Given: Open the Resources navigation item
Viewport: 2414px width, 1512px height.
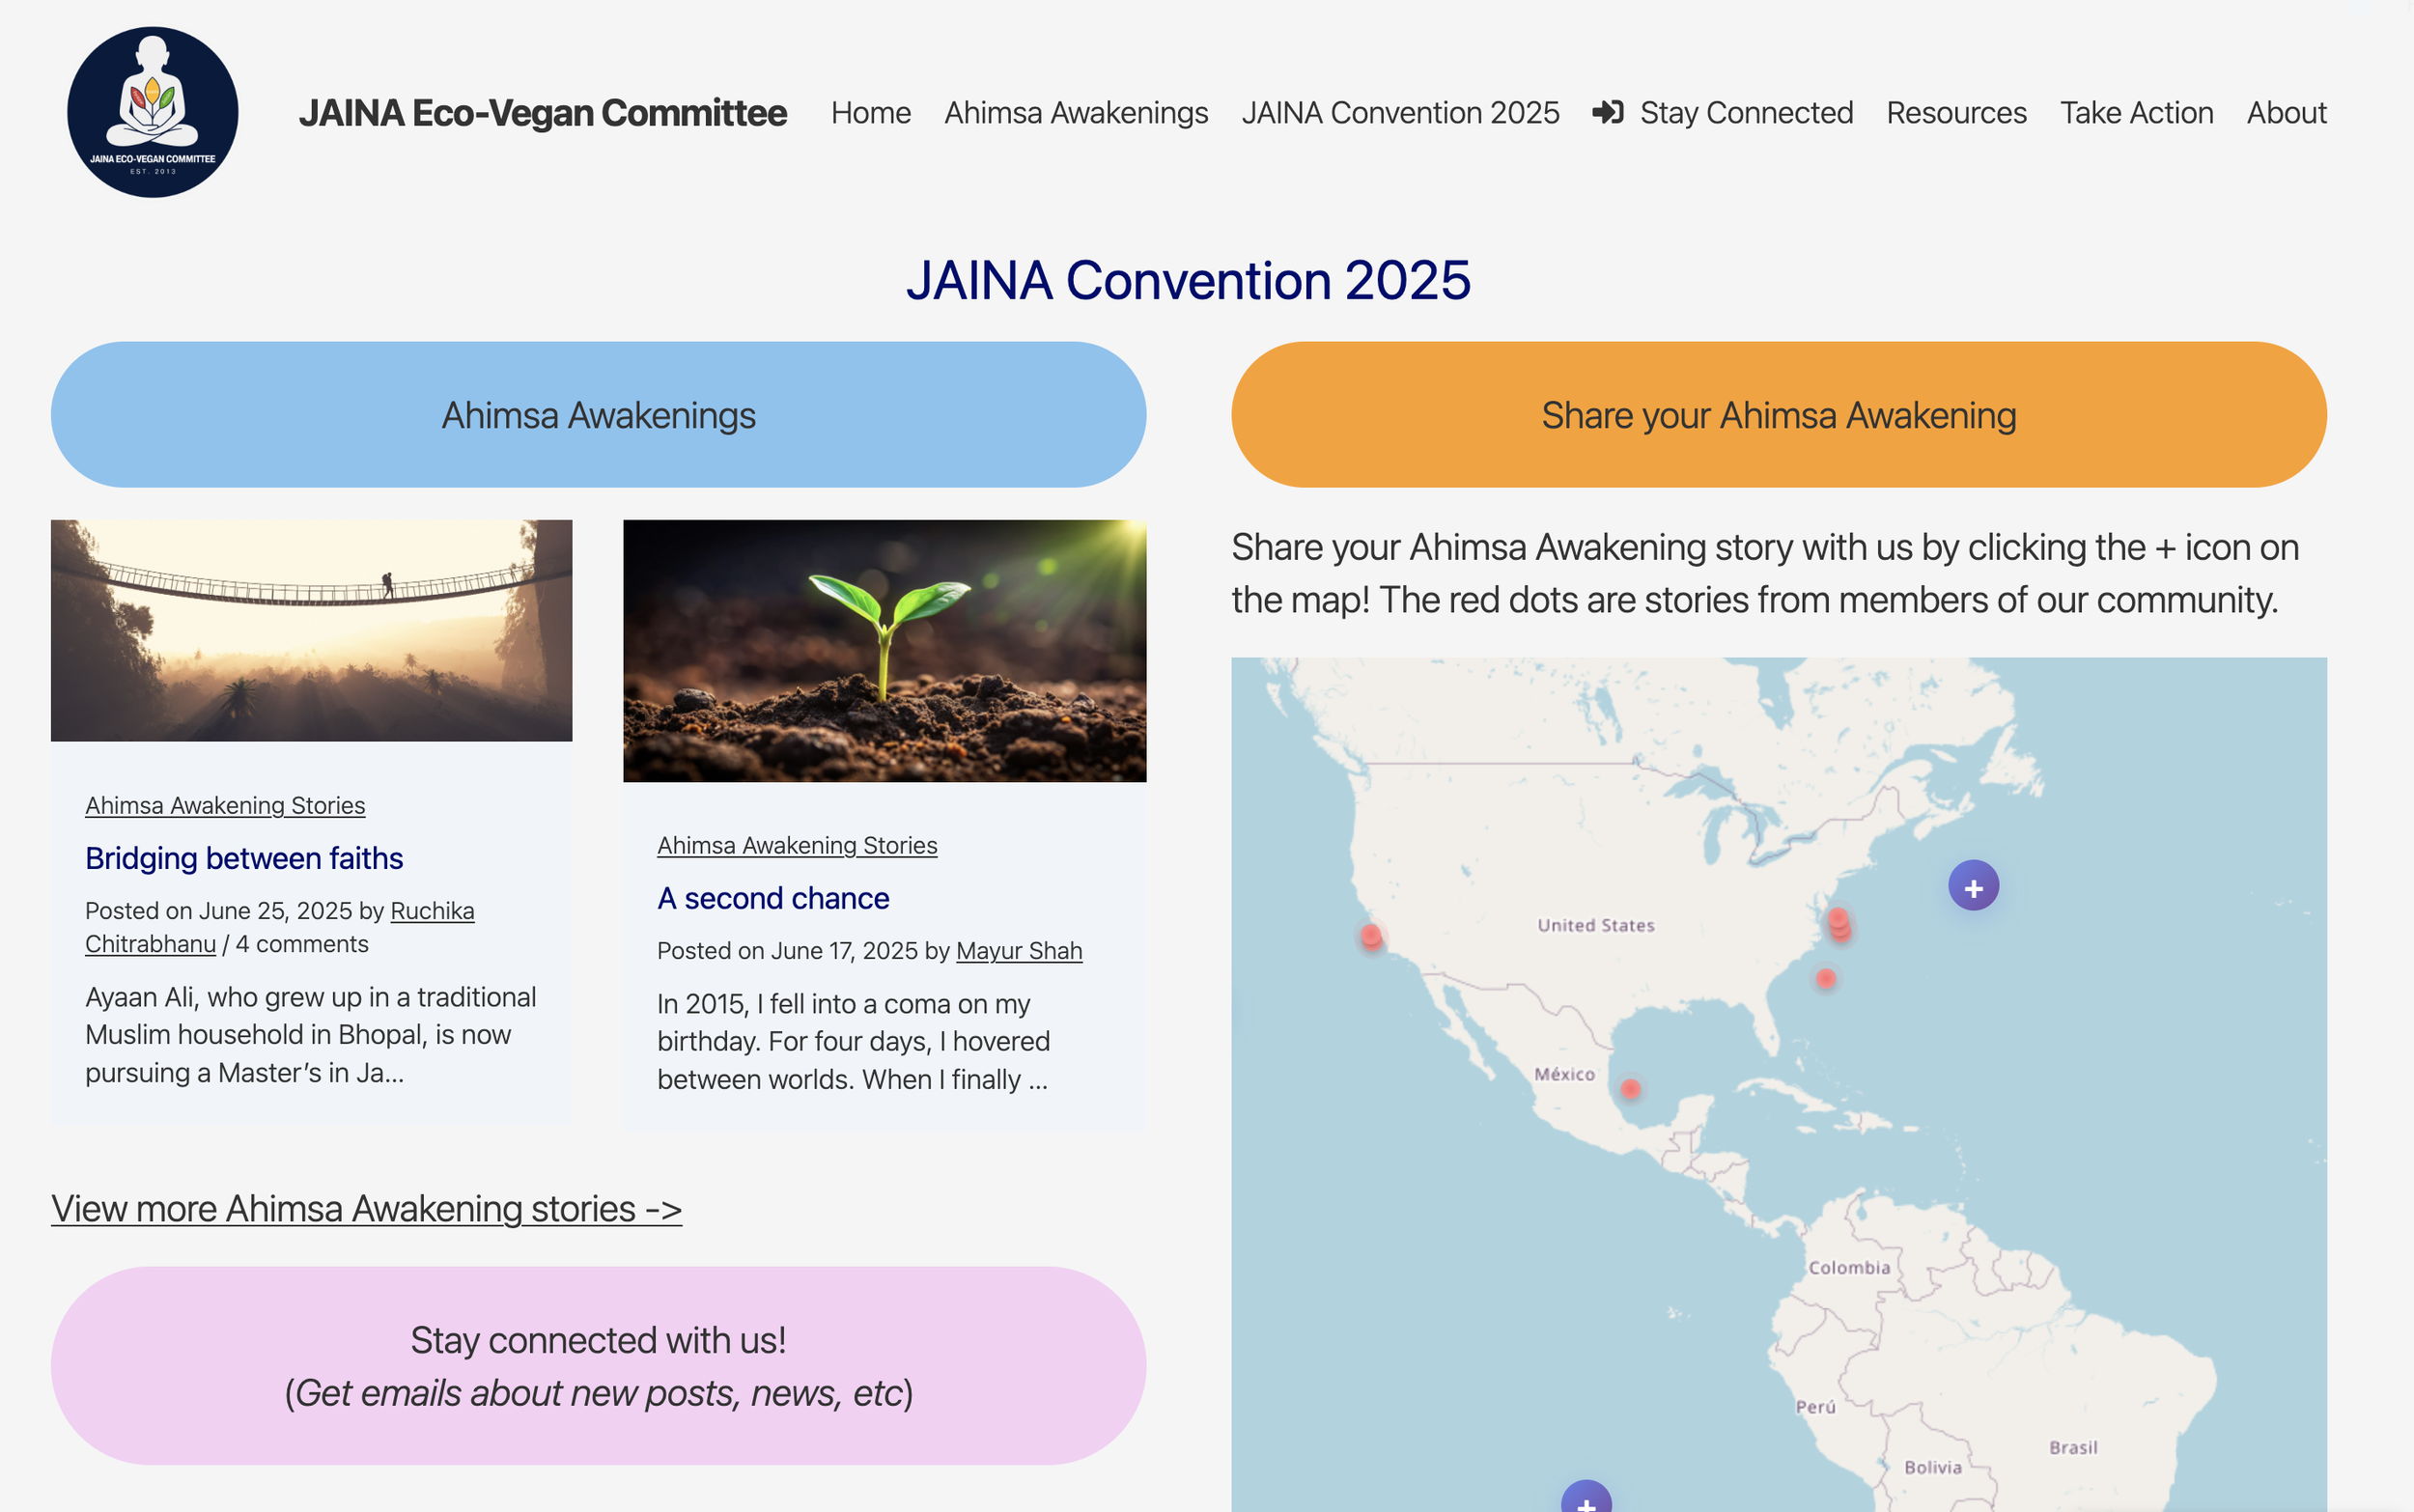Looking at the screenshot, I should [x=1956, y=113].
